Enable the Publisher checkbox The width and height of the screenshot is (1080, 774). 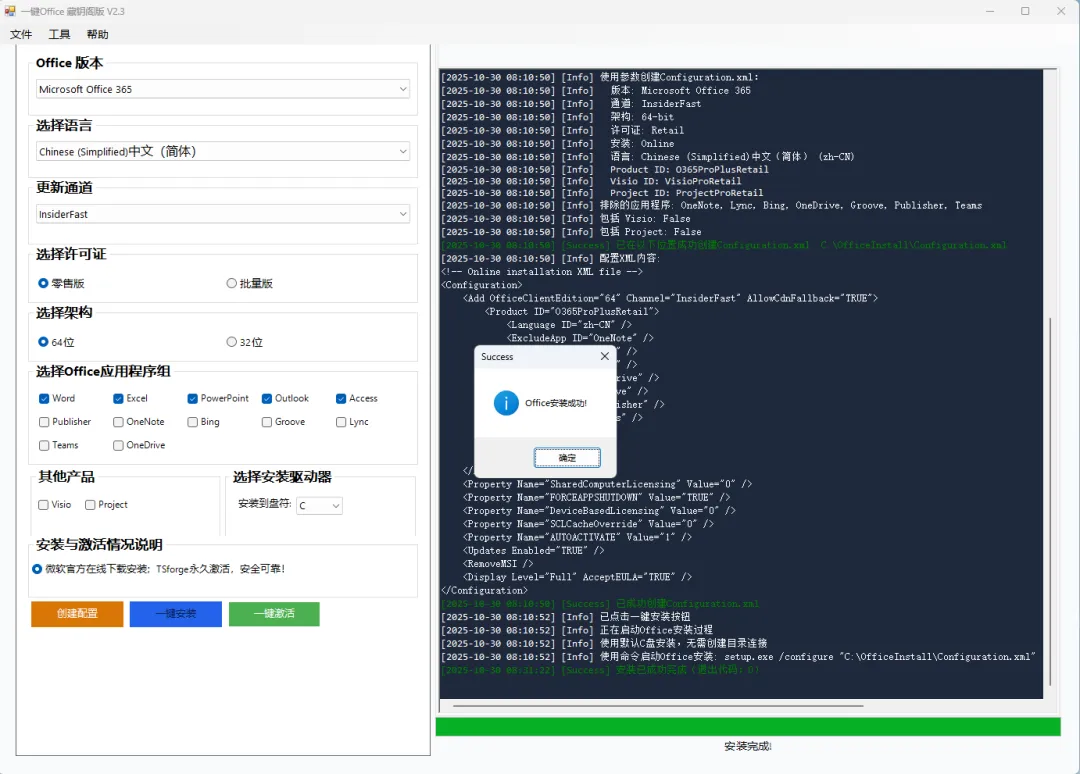point(44,422)
